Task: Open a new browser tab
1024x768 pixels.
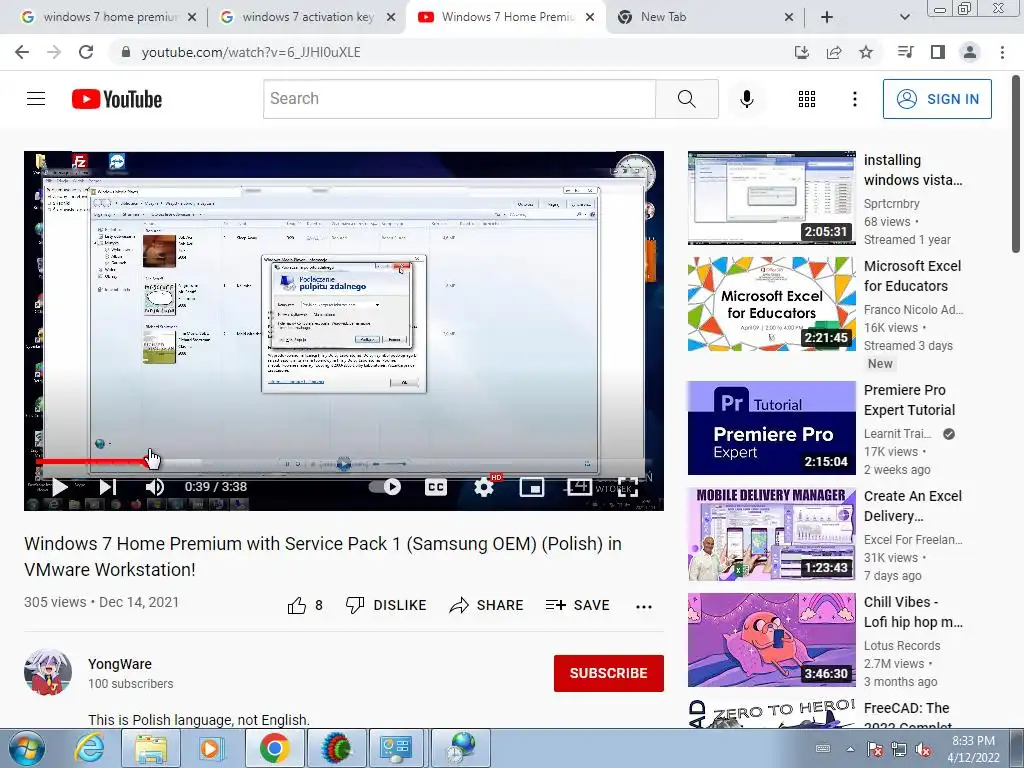Action: pyautogui.click(x=827, y=17)
